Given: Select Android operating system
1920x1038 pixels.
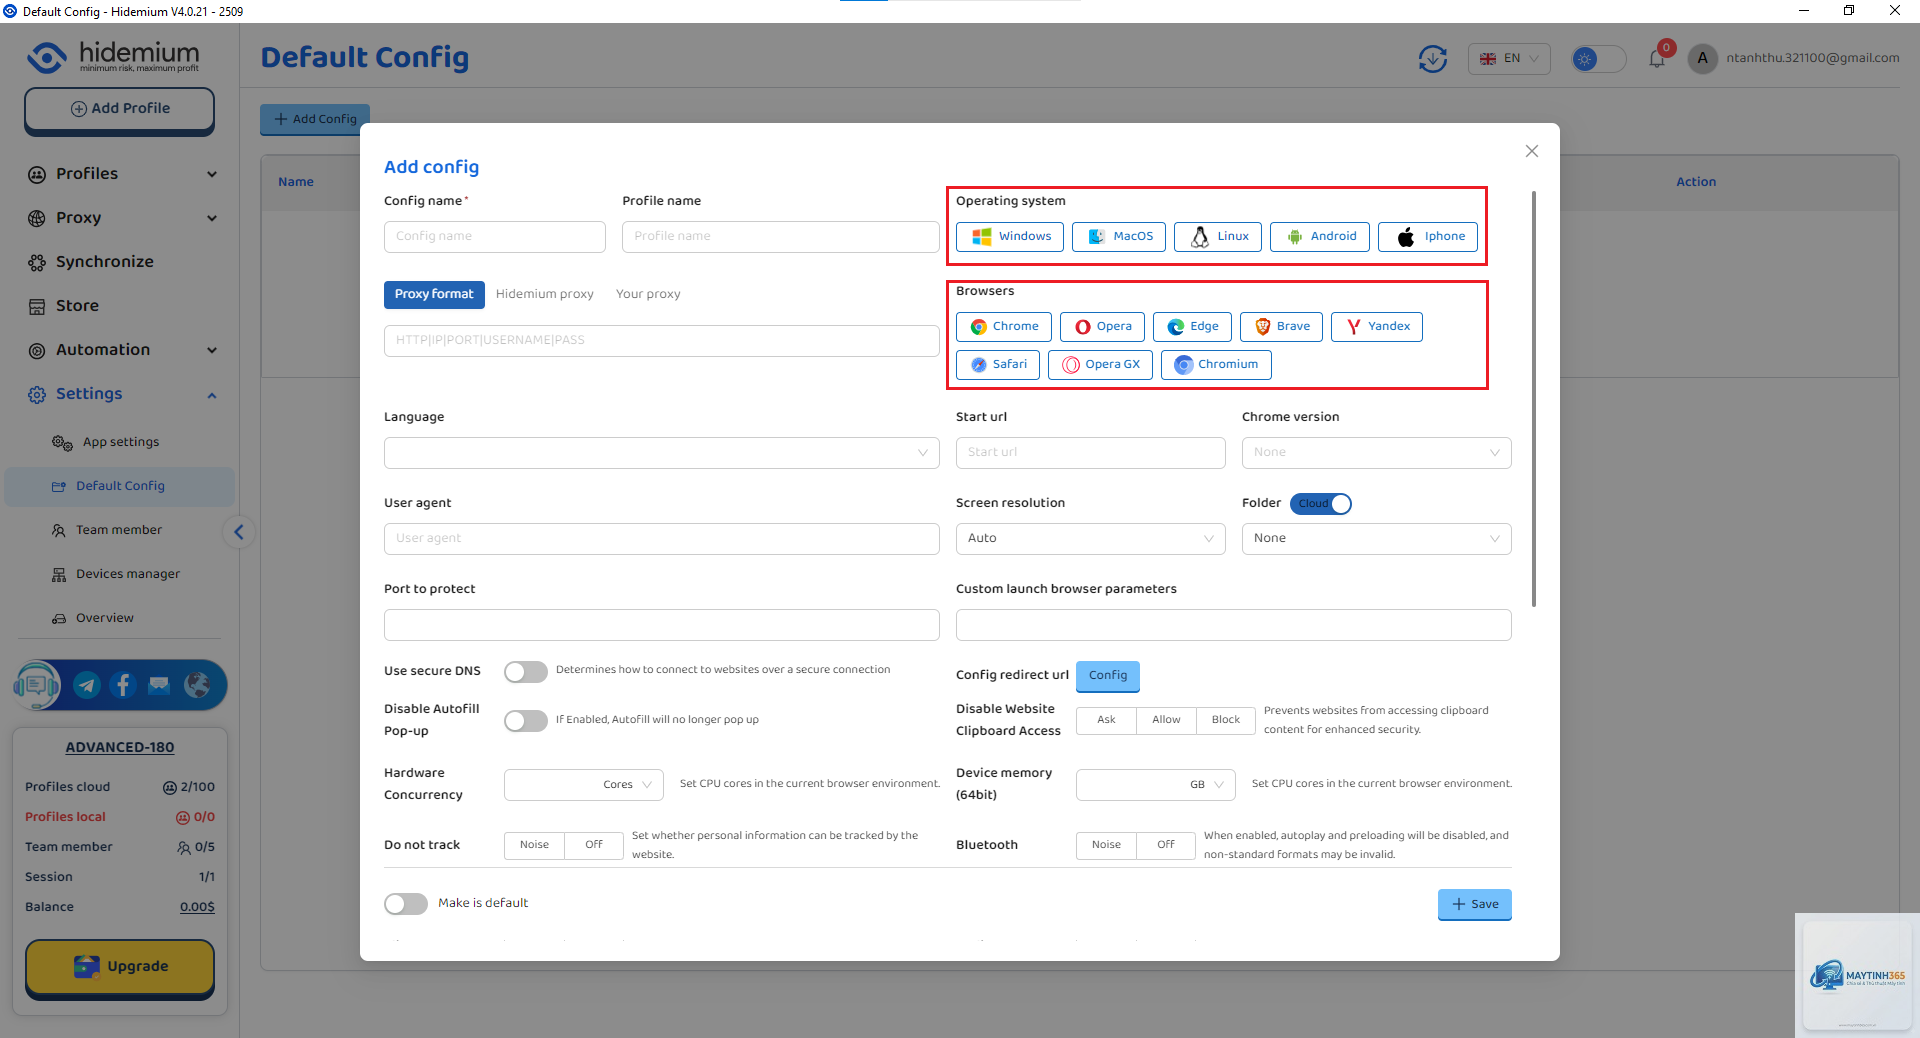Looking at the screenshot, I should (1320, 237).
